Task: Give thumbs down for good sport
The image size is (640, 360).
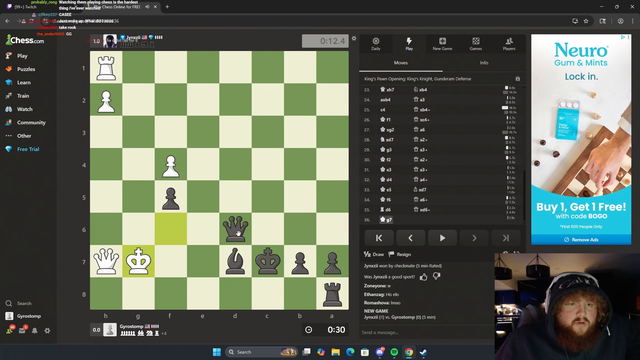Action: coord(437,276)
